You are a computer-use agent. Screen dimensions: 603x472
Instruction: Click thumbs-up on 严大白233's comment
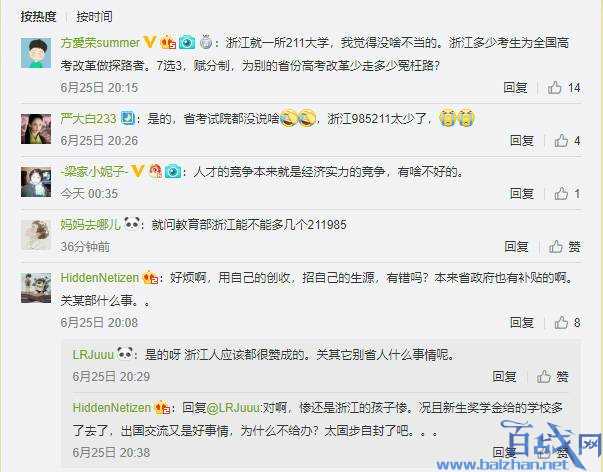[561, 141]
